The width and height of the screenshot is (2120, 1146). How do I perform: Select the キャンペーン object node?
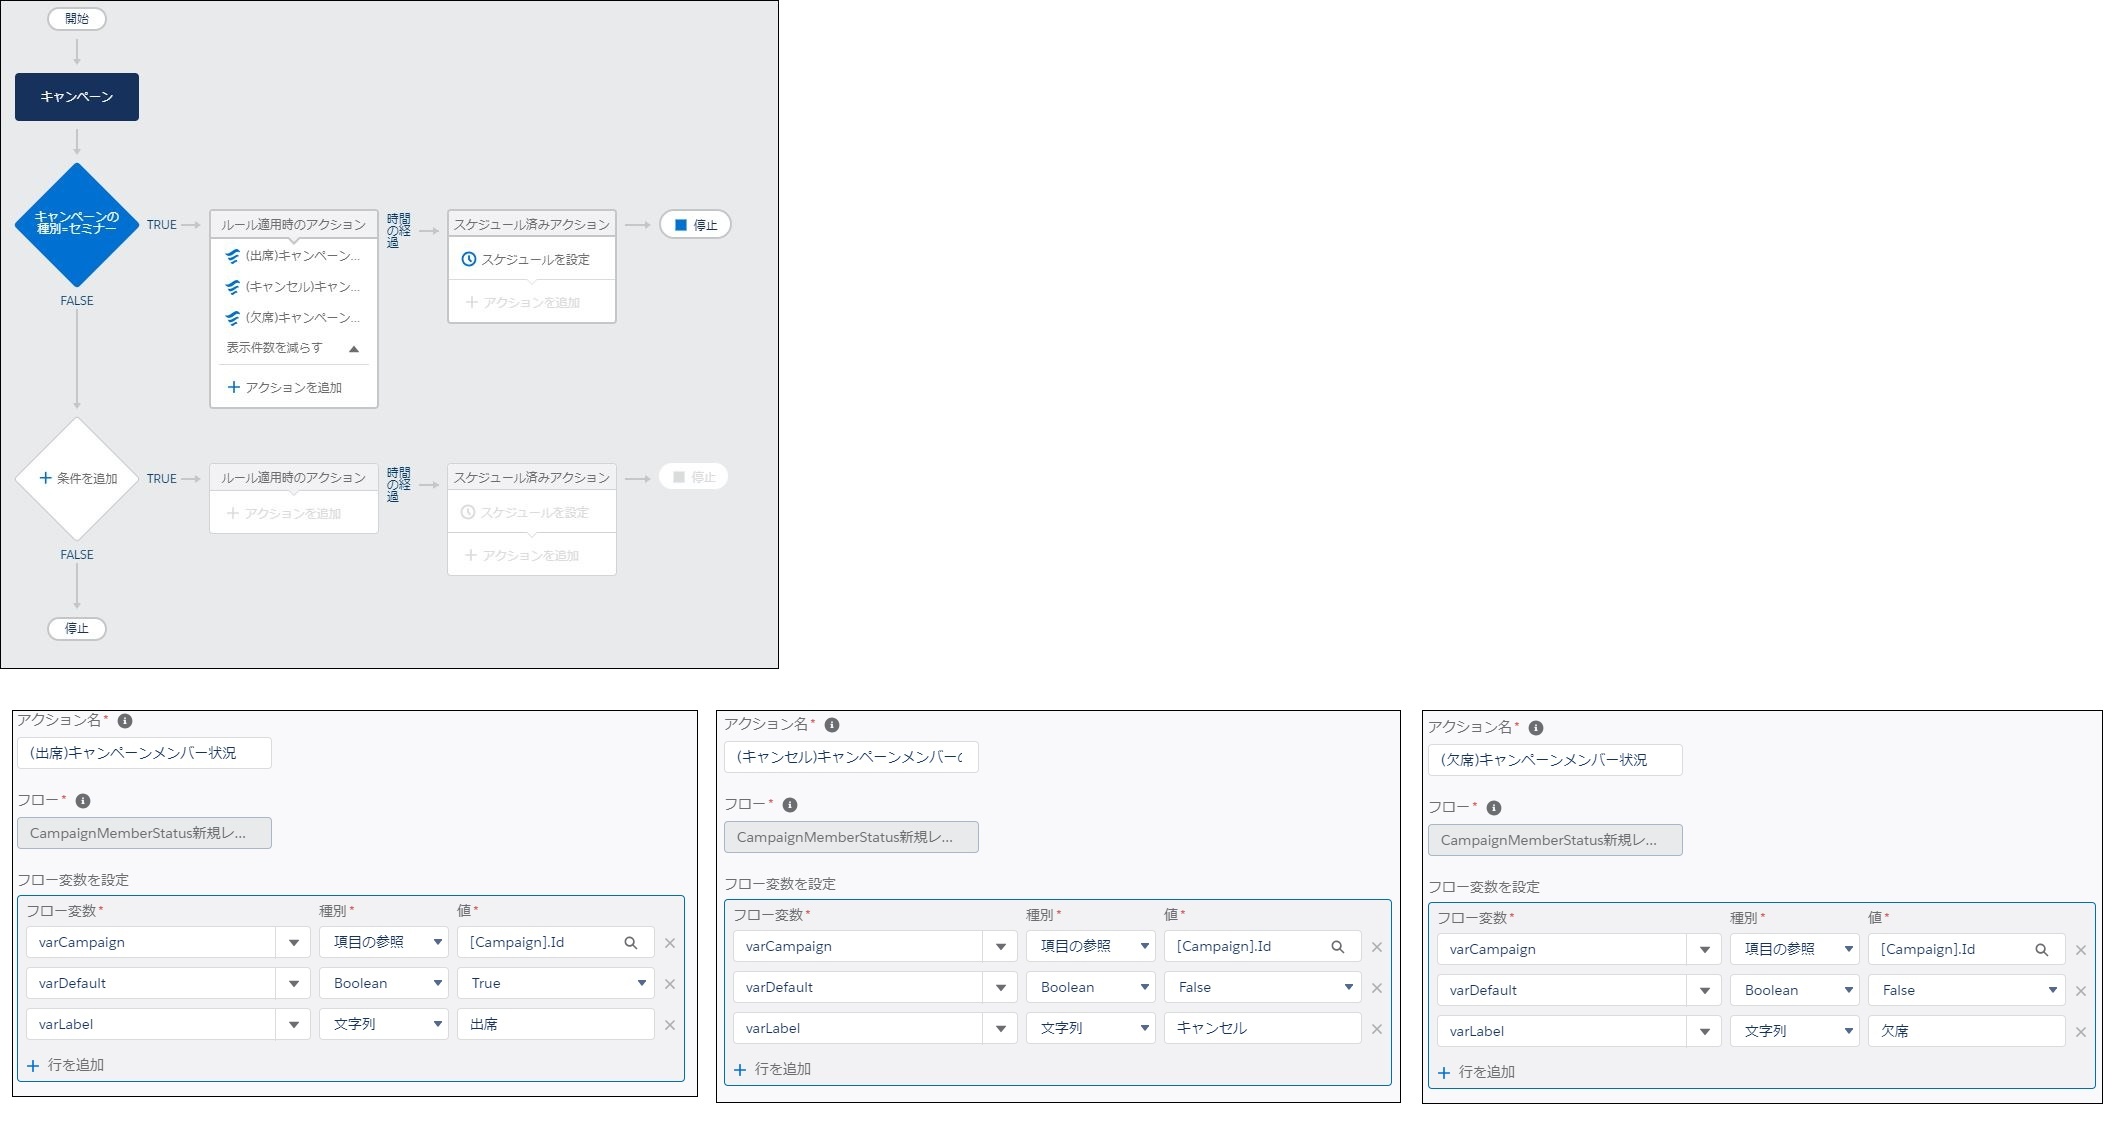(x=77, y=97)
